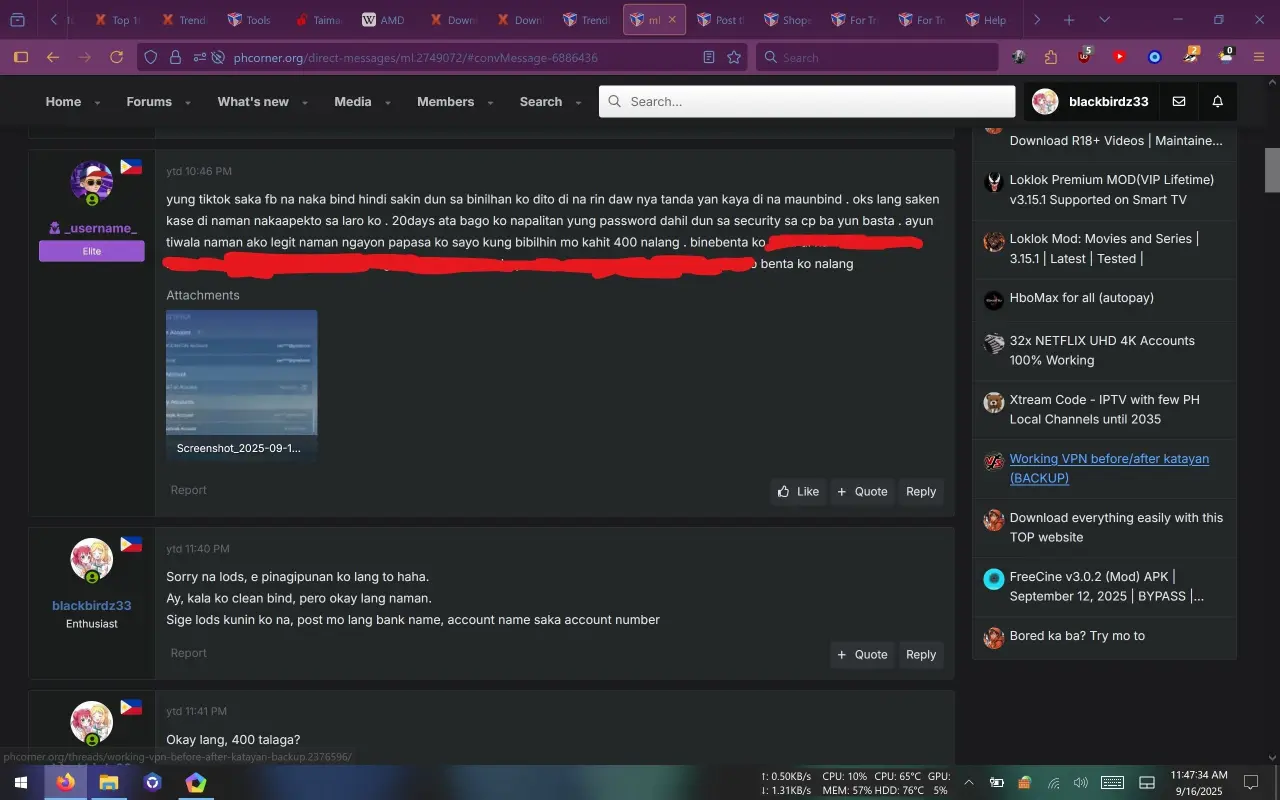
Task: Click the uBlock Origin extension icon
Action: pyautogui.click(x=1085, y=57)
